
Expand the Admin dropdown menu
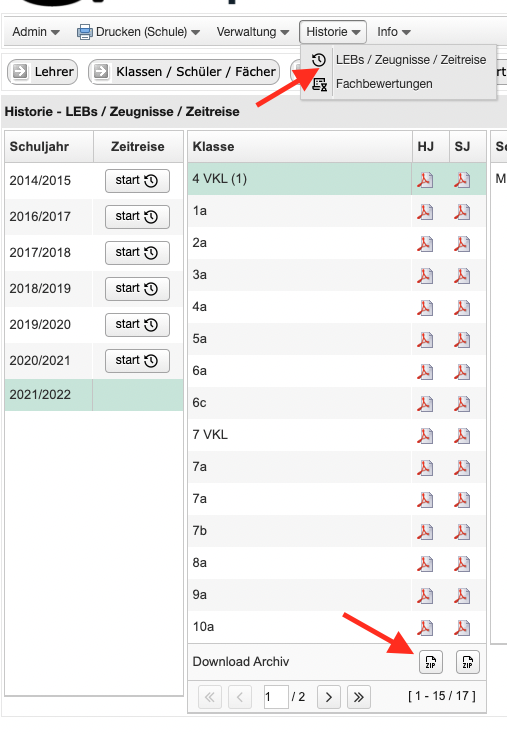click(x=36, y=32)
